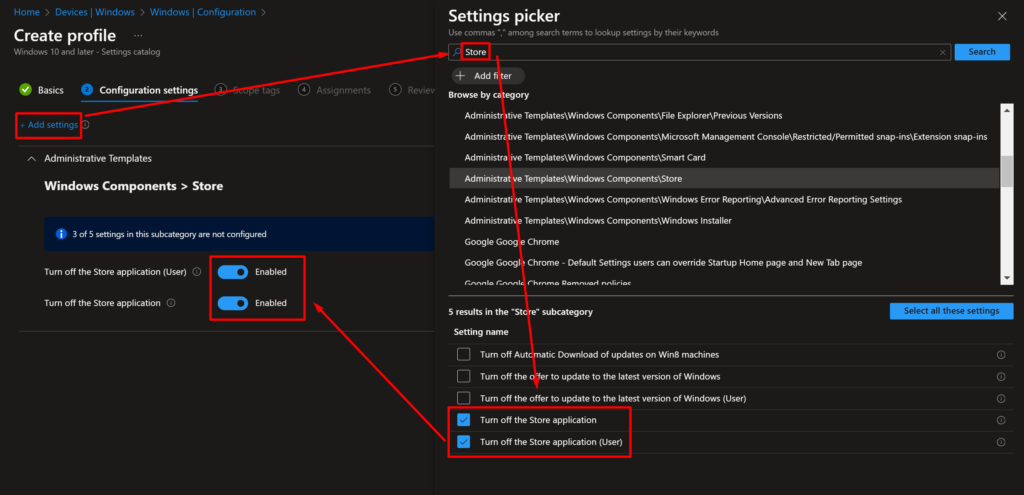
Task: Click the category list scrollbar down arrow
Action: (x=1008, y=278)
